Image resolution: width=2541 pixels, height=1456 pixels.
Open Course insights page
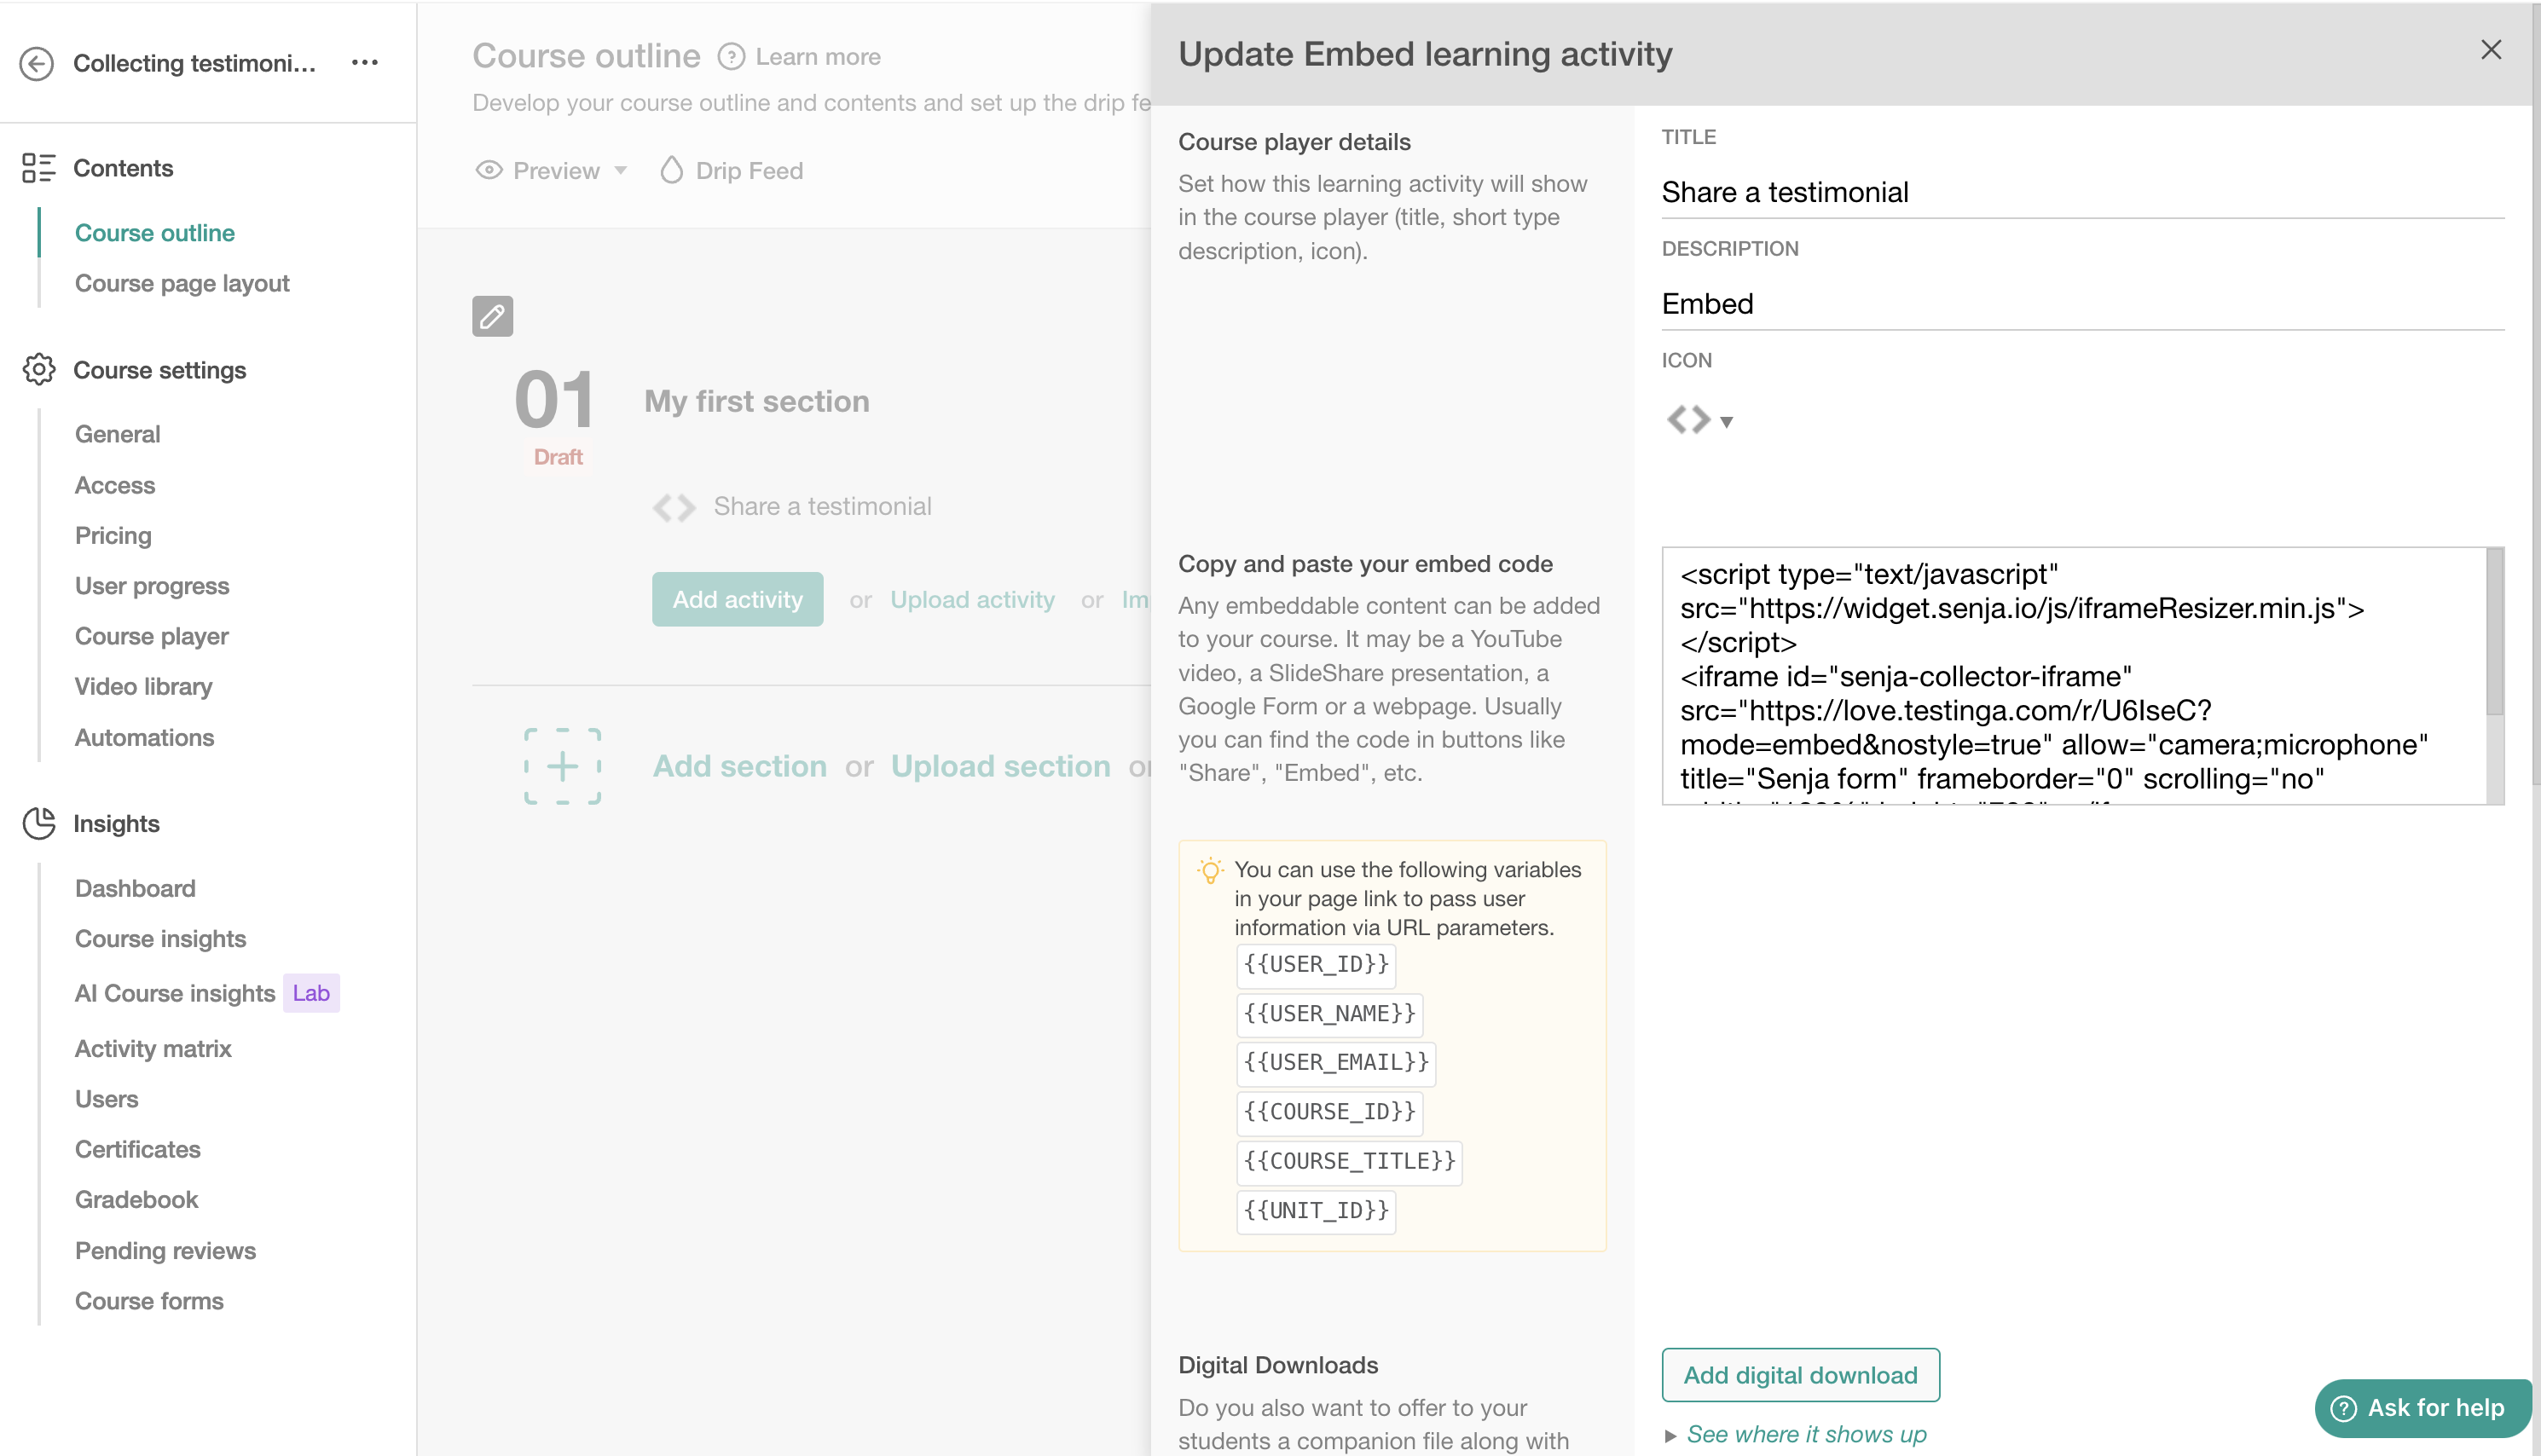pyautogui.click(x=160, y=938)
